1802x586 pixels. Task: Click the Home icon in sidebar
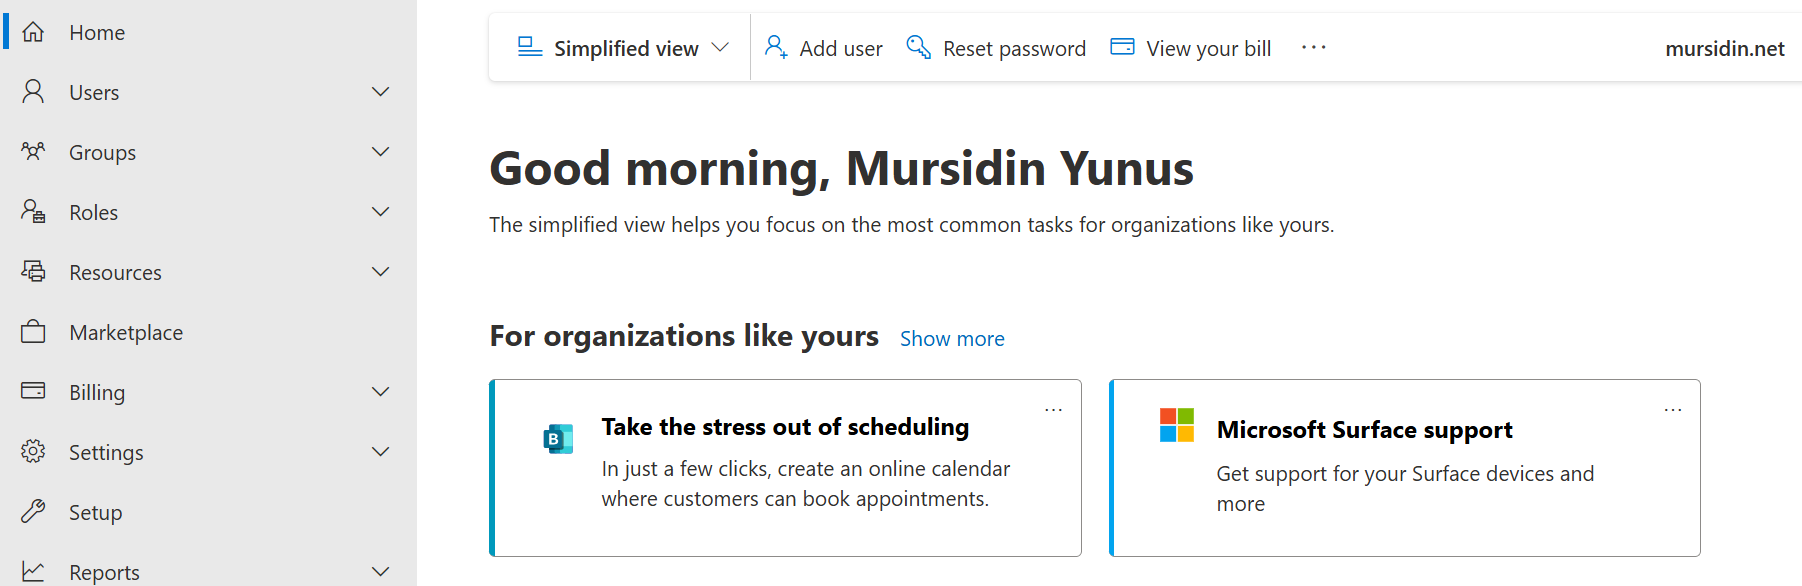(33, 32)
